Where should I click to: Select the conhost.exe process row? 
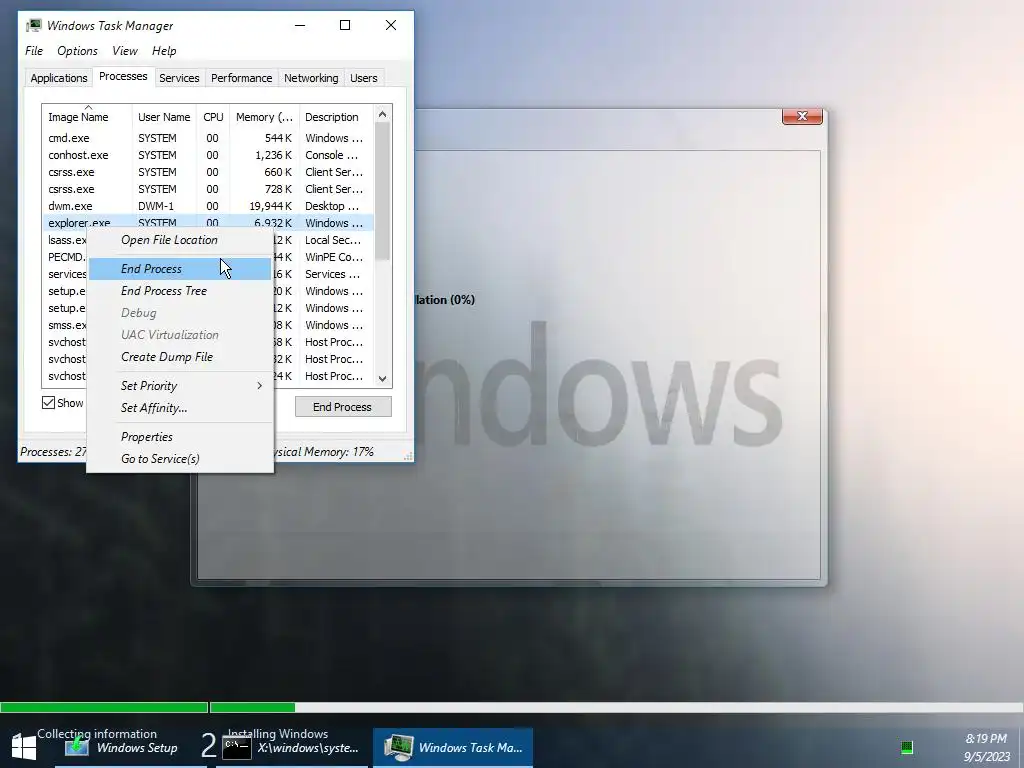point(208,155)
